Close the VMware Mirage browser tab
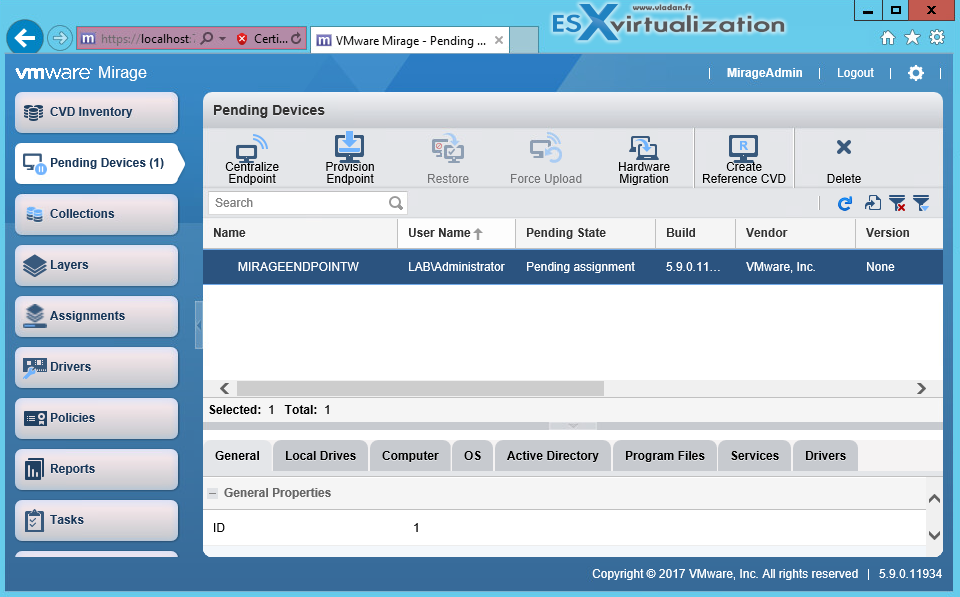Image resolution: width=960 pixels, height=597 pixels. click(499, 40)
